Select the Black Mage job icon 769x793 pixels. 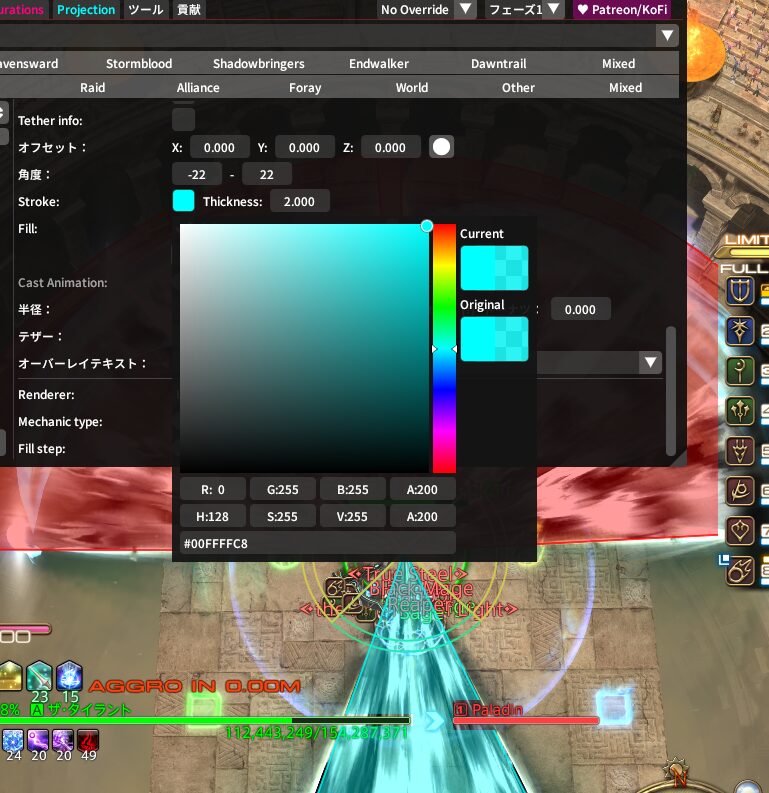pos(740,570)
